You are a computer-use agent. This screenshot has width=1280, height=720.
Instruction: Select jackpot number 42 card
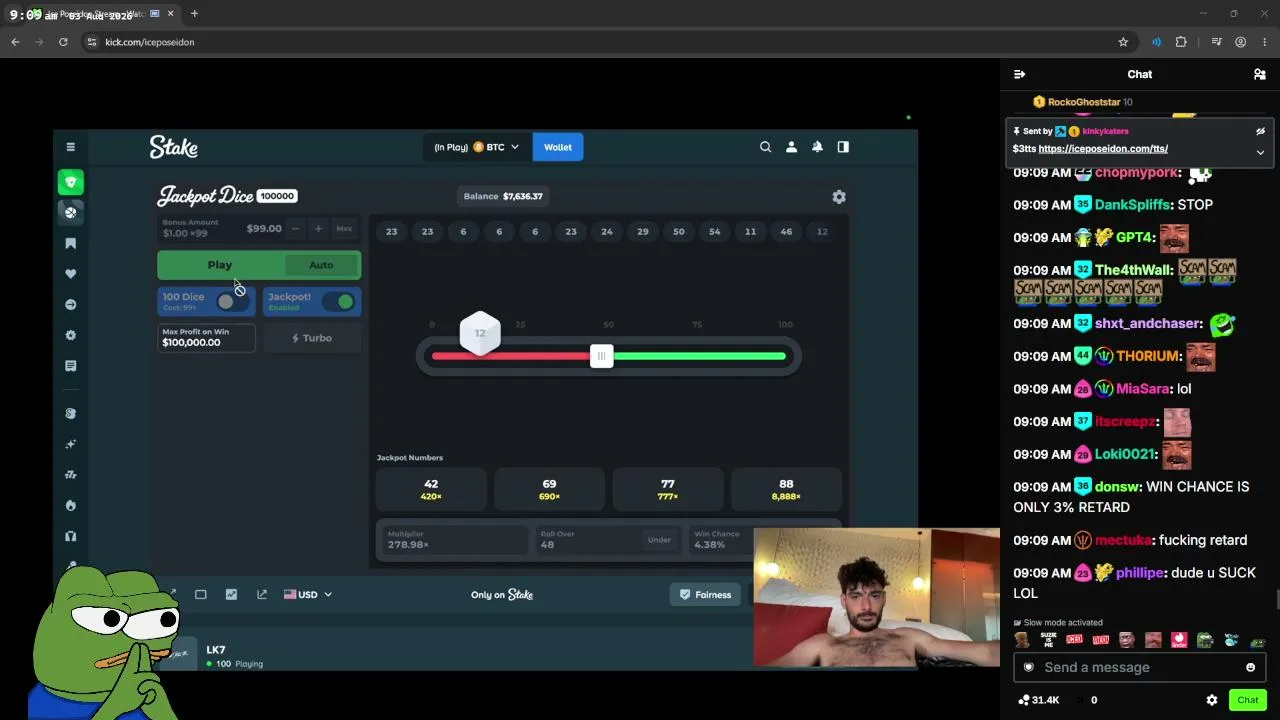431,489
